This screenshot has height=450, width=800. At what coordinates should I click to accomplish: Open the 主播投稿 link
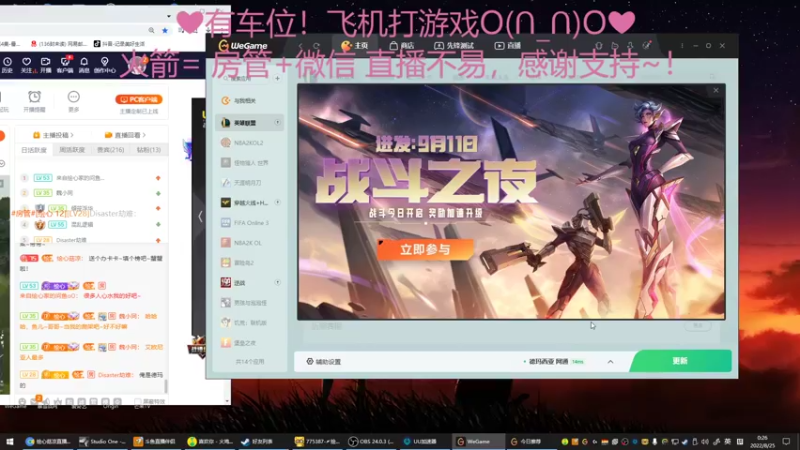[54, 135]
